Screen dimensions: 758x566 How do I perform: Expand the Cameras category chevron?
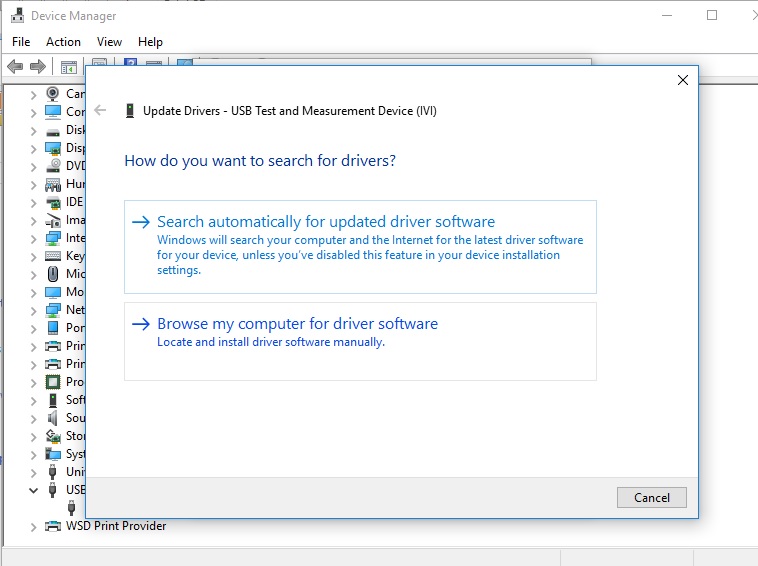pyautogui.click(x=33, y=94)
